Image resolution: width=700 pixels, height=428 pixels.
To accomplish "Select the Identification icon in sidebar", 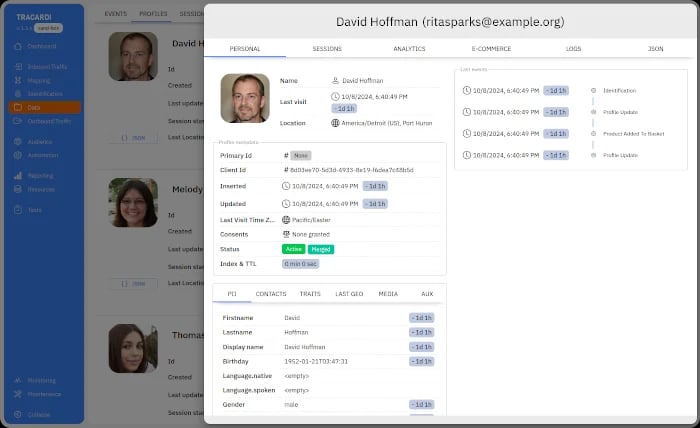I will tap(18, 94).
